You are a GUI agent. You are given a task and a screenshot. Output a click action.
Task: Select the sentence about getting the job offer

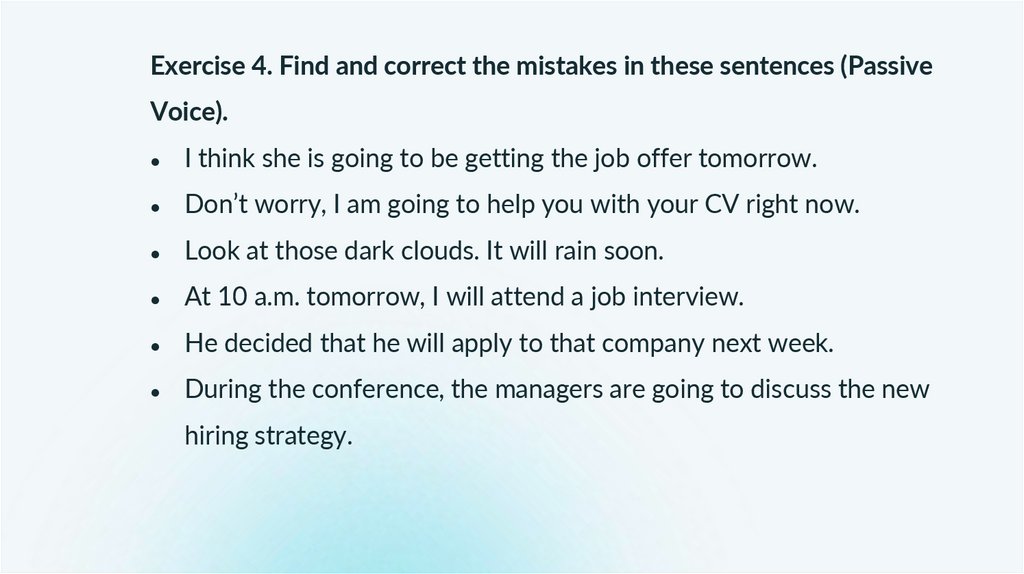coord(500,159)
